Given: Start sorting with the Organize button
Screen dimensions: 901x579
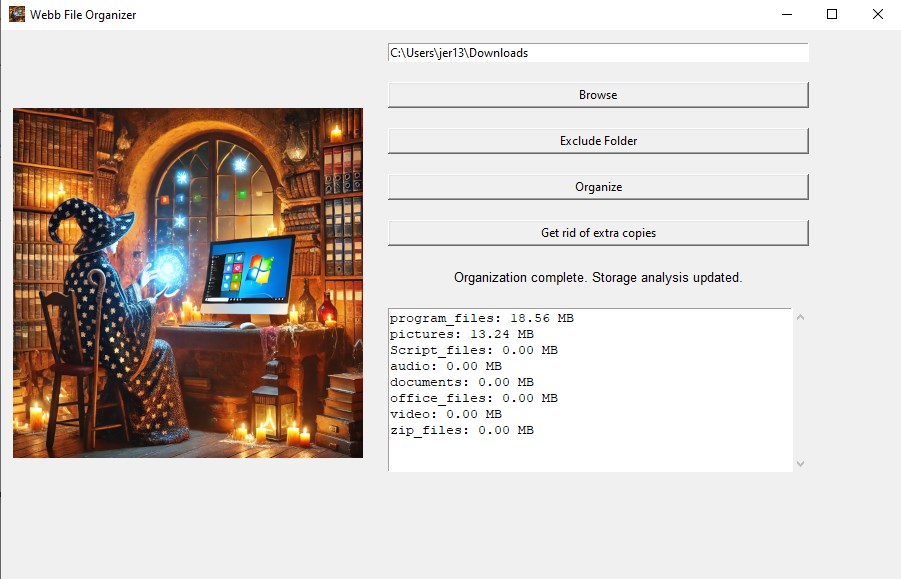Looking at the screenshot, I should coord(598,187).
